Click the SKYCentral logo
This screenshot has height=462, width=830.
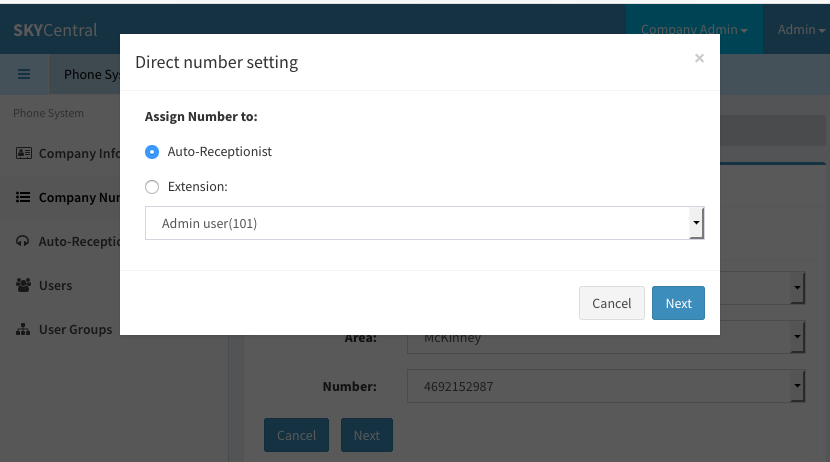(x=55, y=30)
